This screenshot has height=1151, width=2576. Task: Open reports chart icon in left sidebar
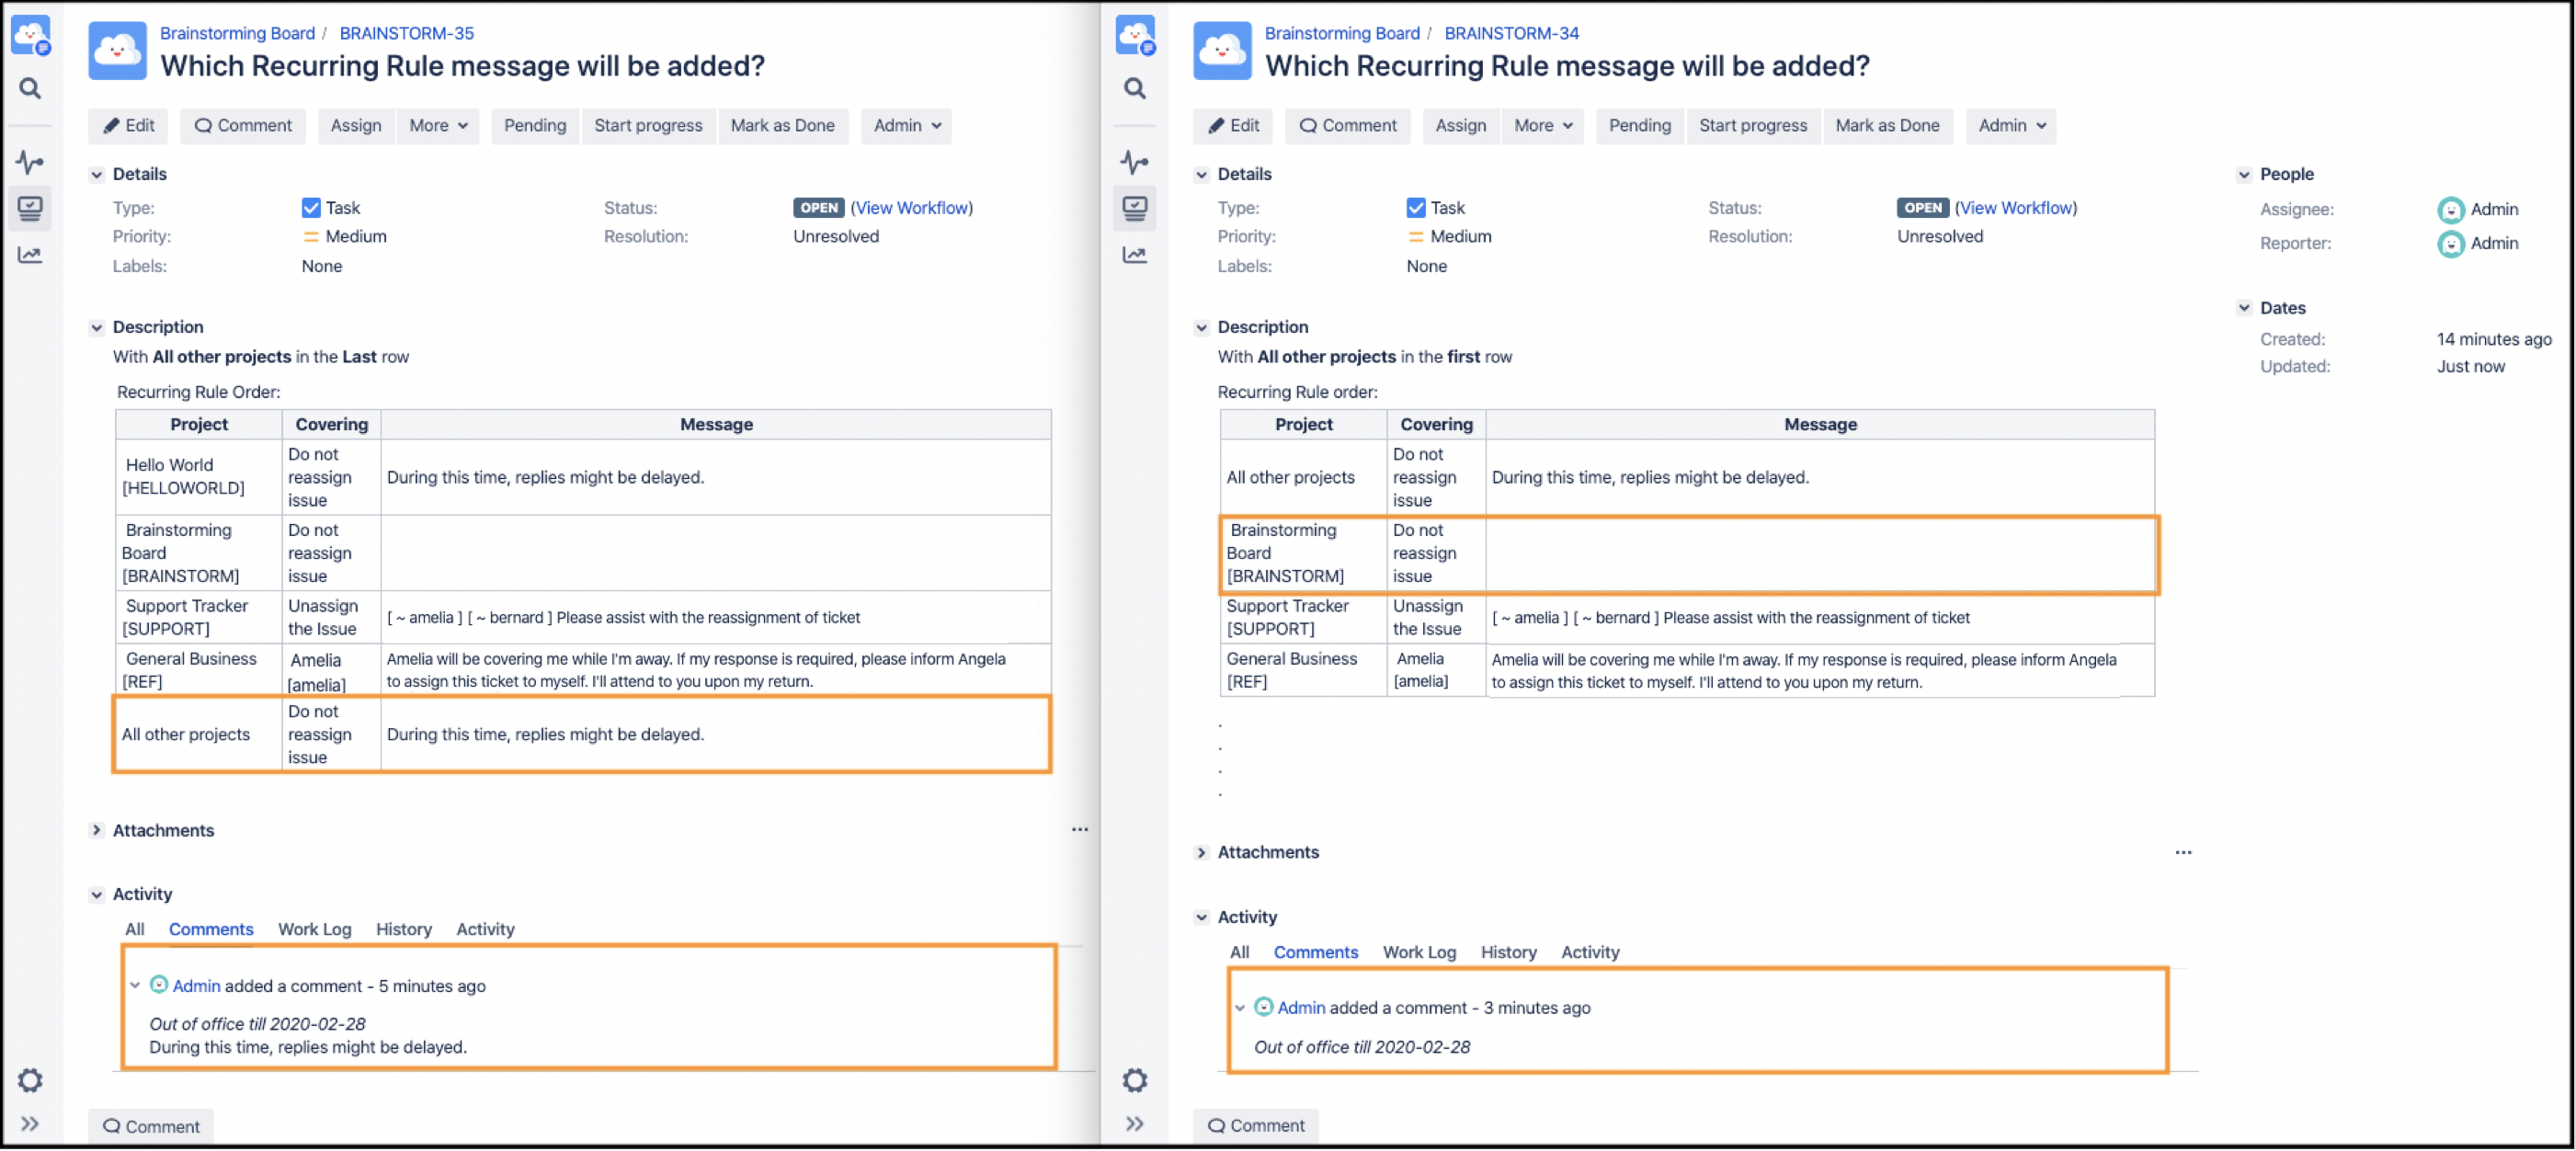[x=30, y=255]
